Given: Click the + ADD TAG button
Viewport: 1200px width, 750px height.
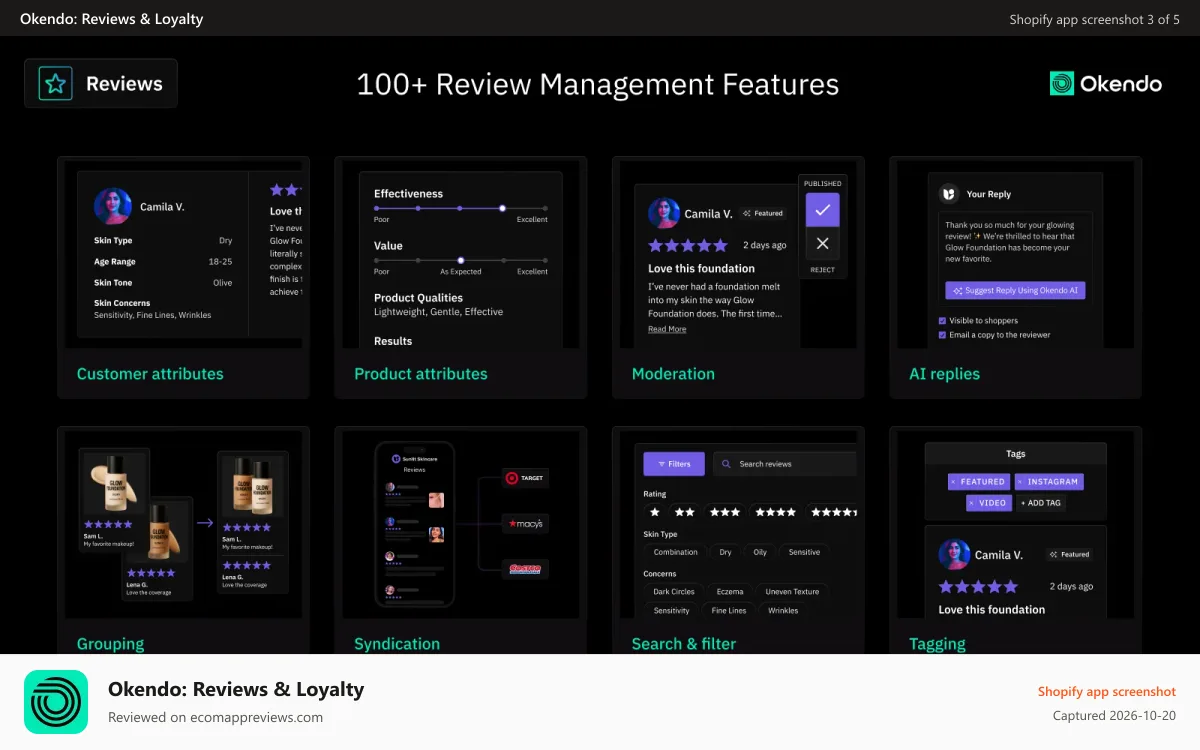Looking at the screenshot, I should click(x=1040, y=503).
